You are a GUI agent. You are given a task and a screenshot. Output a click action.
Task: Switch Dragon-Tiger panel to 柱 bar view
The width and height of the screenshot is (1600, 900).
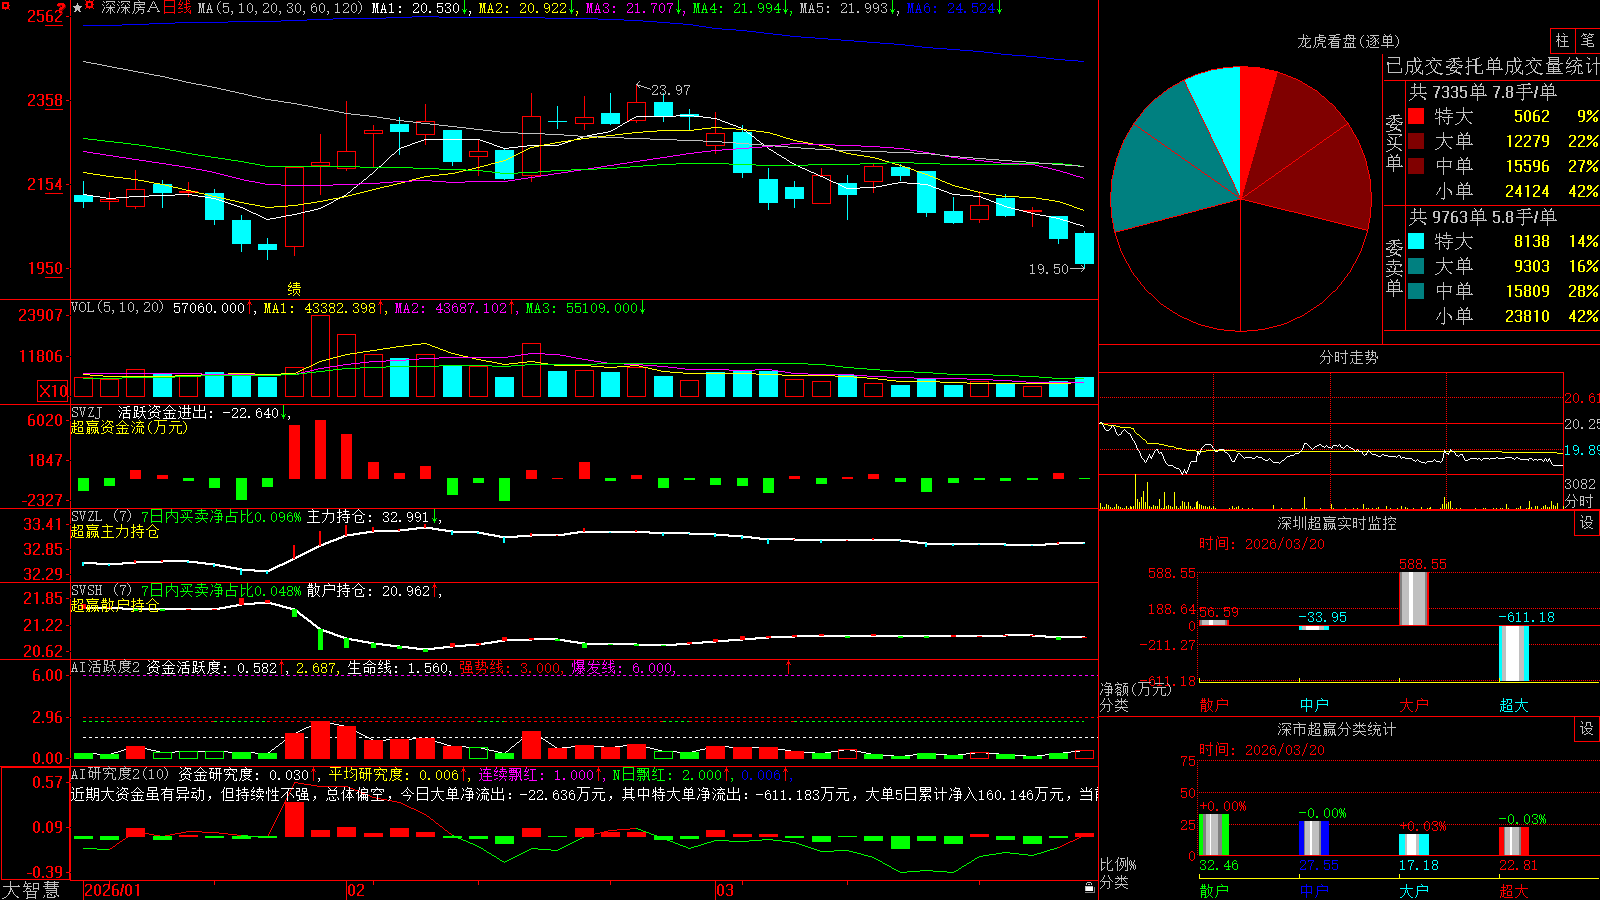[1562, 40]
